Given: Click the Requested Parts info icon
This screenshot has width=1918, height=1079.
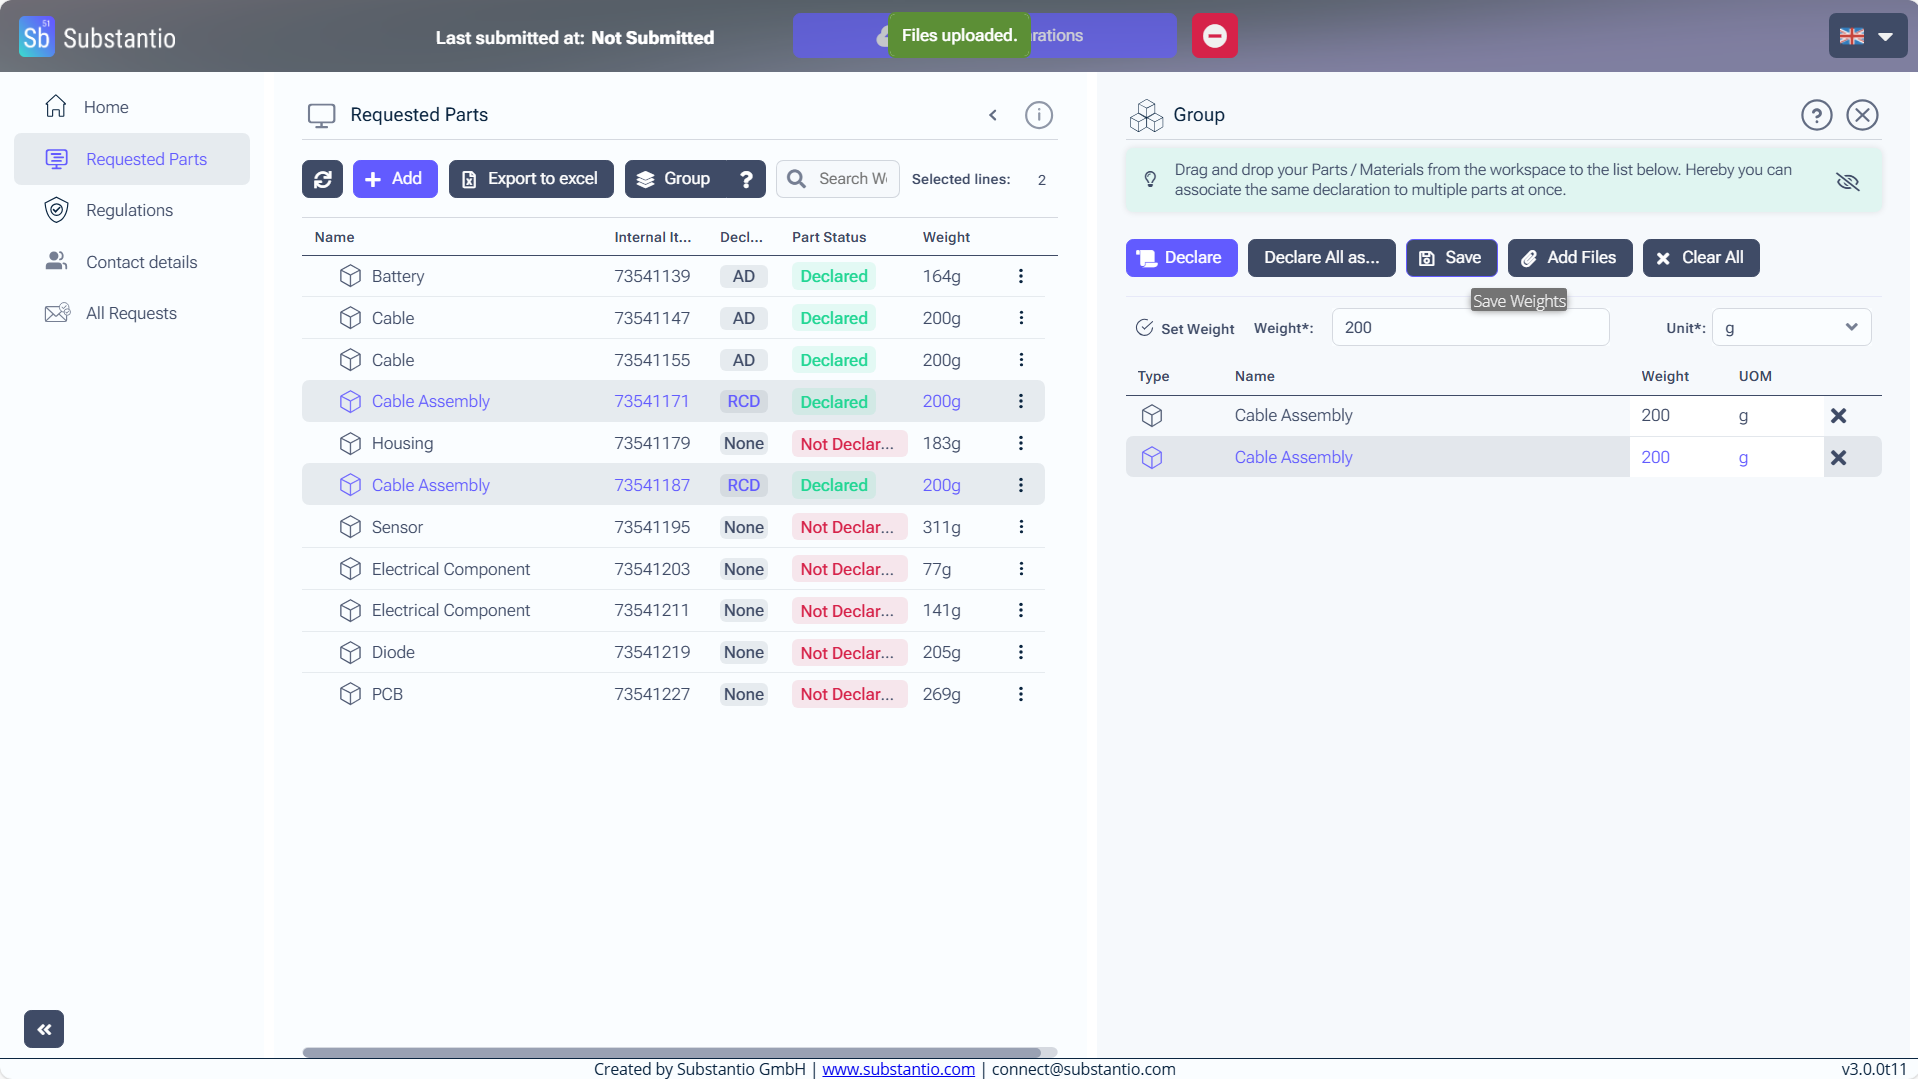Looking at the screenshot, I should tap(1039, 115).
